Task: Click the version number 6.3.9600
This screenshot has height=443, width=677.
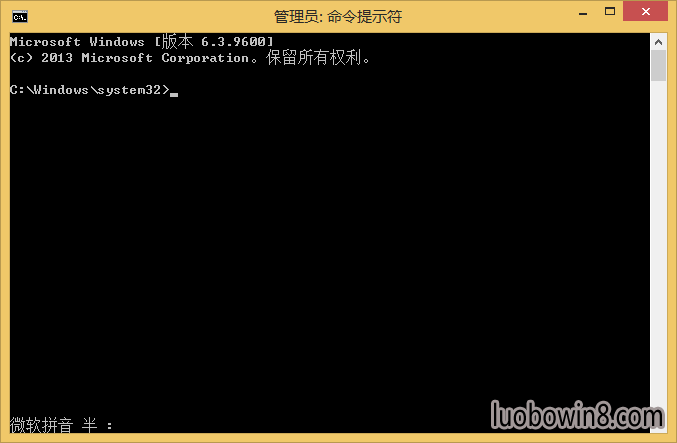Action: [233, 42]
